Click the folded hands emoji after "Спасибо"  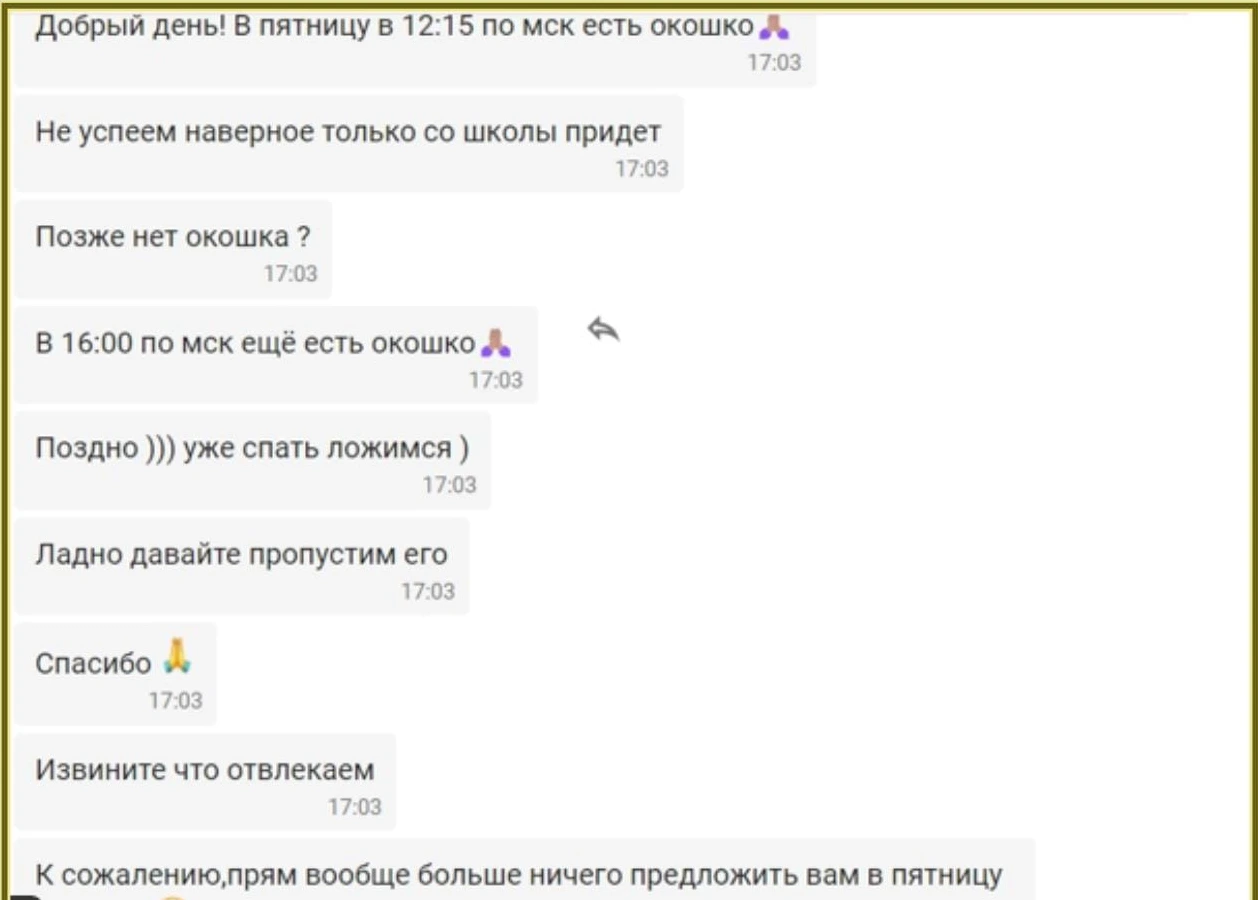point(176,657)
